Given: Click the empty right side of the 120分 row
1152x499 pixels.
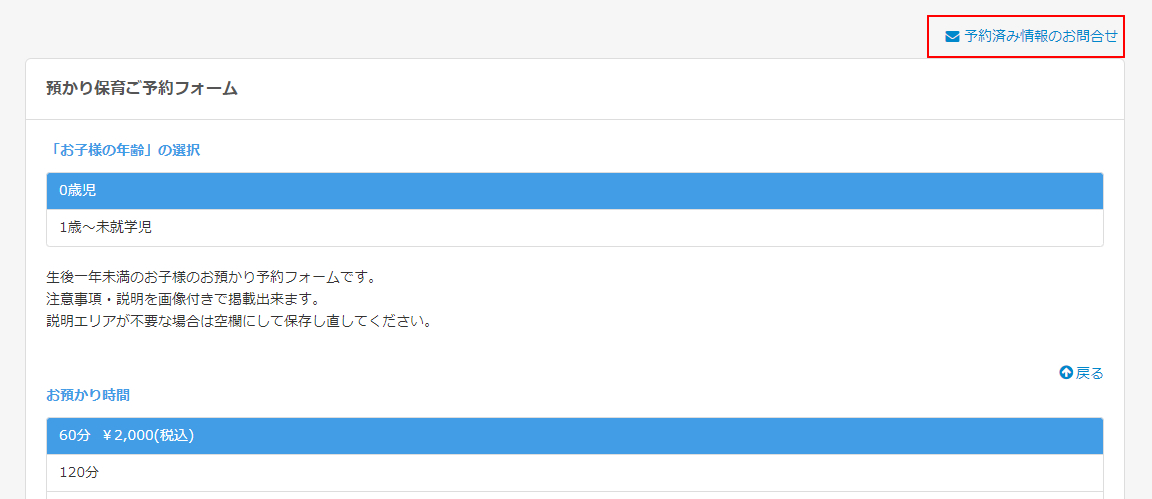Looking at the screenshot, I should (800, 472).
